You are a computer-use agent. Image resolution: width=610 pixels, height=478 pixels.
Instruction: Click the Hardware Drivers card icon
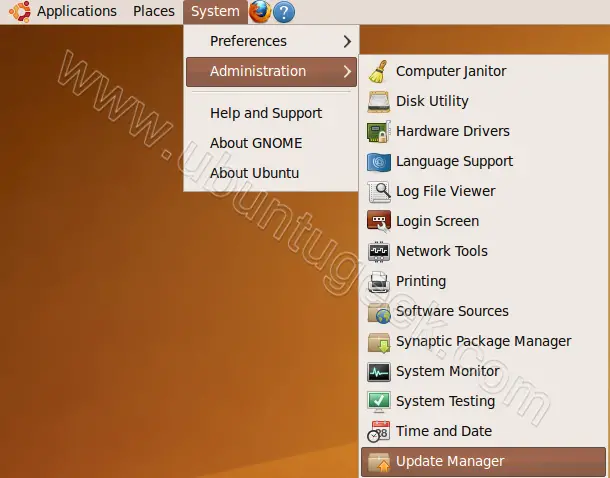pos(379,131)
